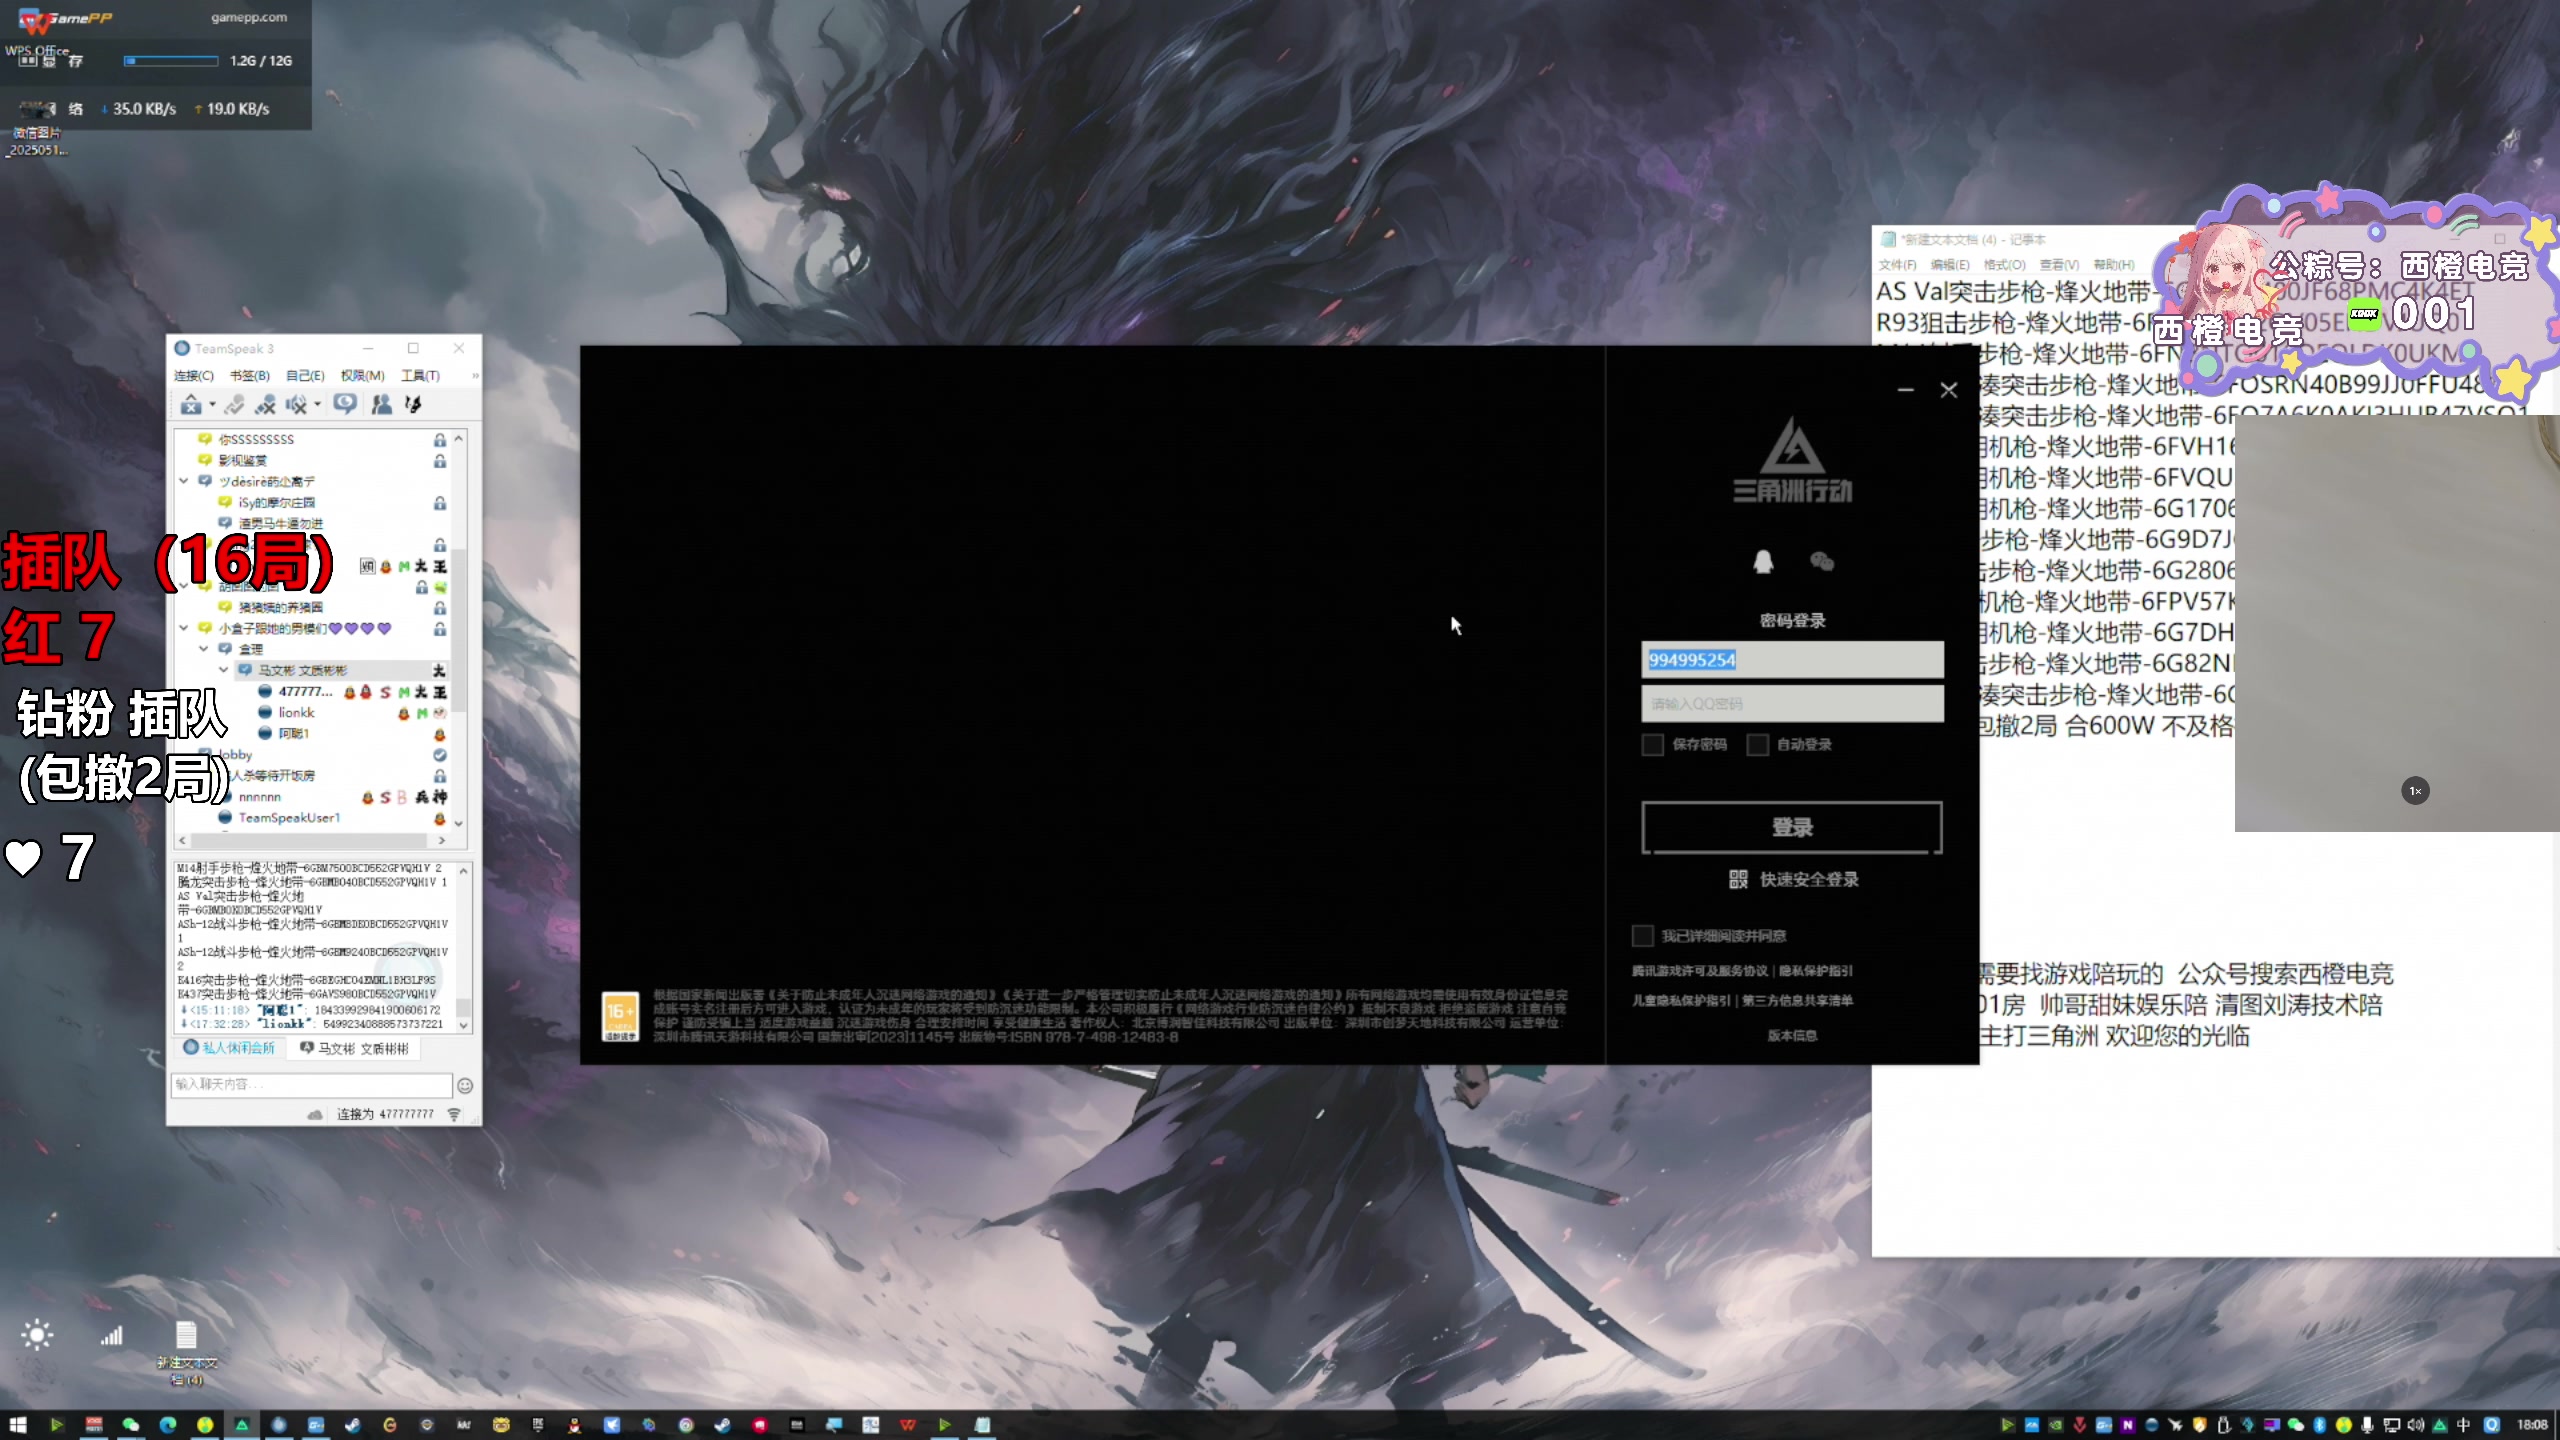Switch to 私人休闲会所 chat tab
Image resolution: width=2560 pixels, height=1440 pixels.
tap(229, 1048)
